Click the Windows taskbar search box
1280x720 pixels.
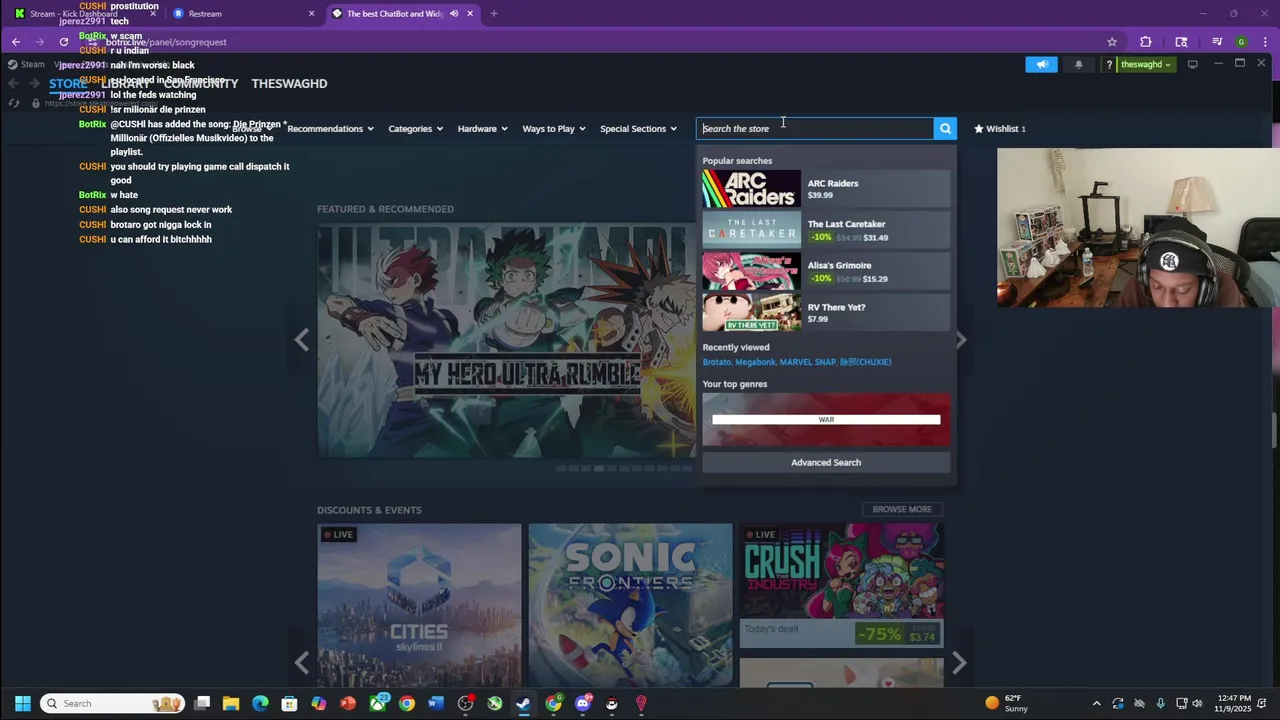112,703
